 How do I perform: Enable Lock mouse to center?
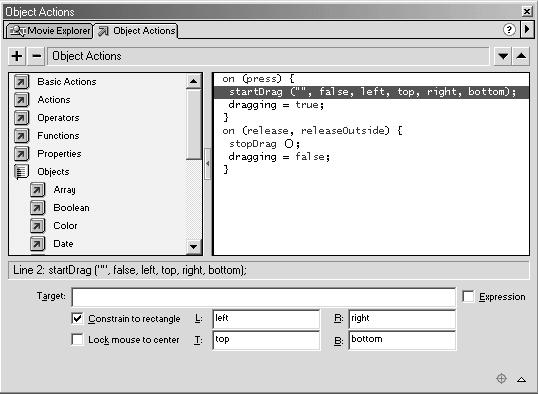78,339
